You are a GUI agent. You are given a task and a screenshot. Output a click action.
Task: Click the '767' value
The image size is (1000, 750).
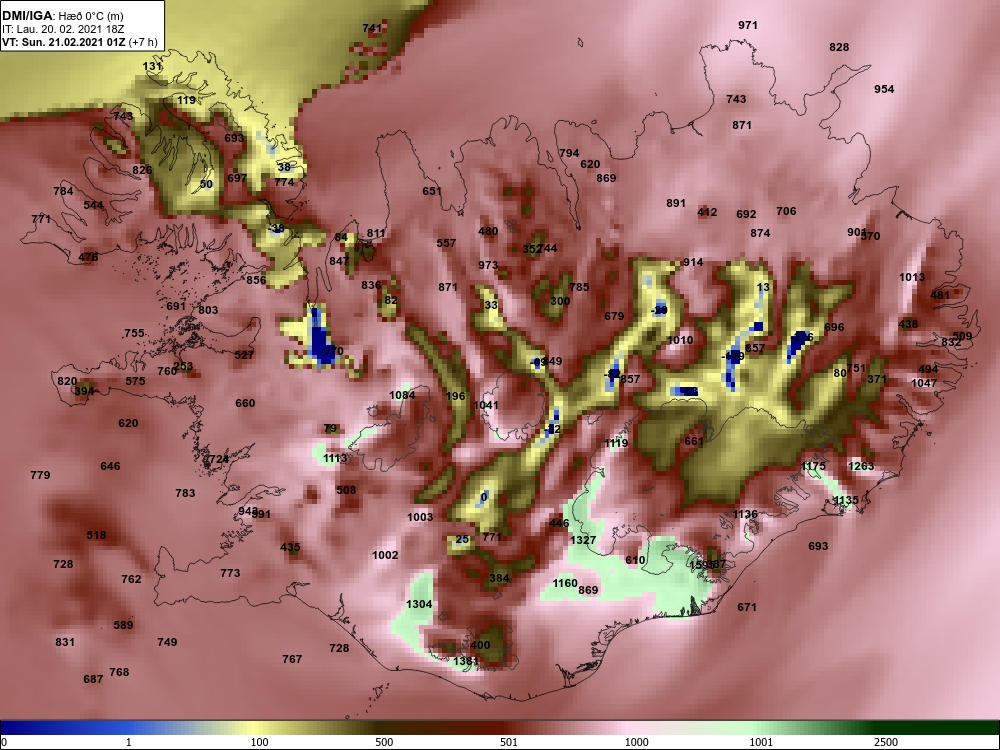(x=292, y=659)
